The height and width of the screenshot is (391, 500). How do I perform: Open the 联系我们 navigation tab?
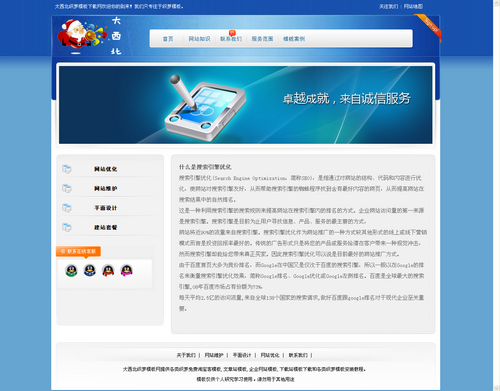pos(231,39)
